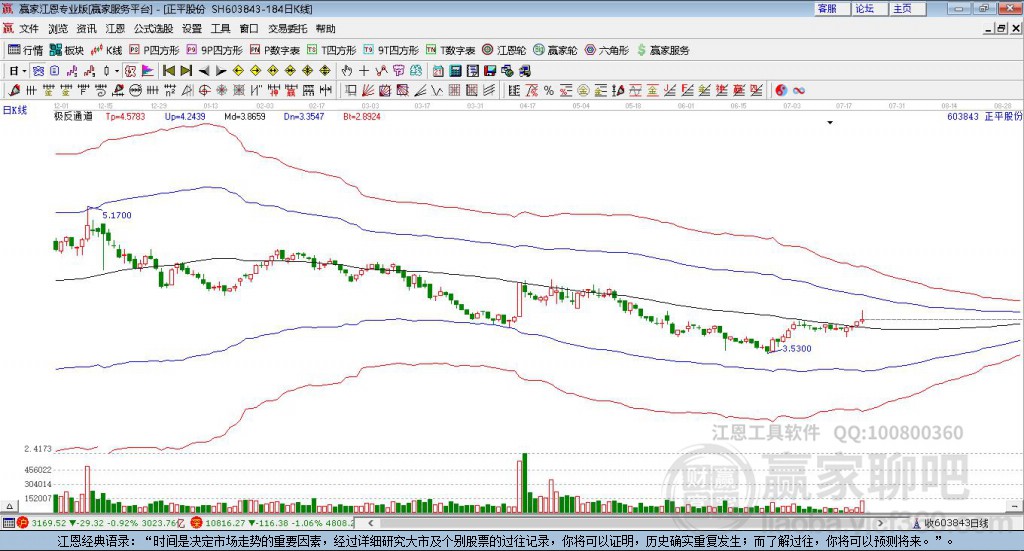Open the P数字表 tool
The height and width of the screenshot is (551, 1024).
274,50
